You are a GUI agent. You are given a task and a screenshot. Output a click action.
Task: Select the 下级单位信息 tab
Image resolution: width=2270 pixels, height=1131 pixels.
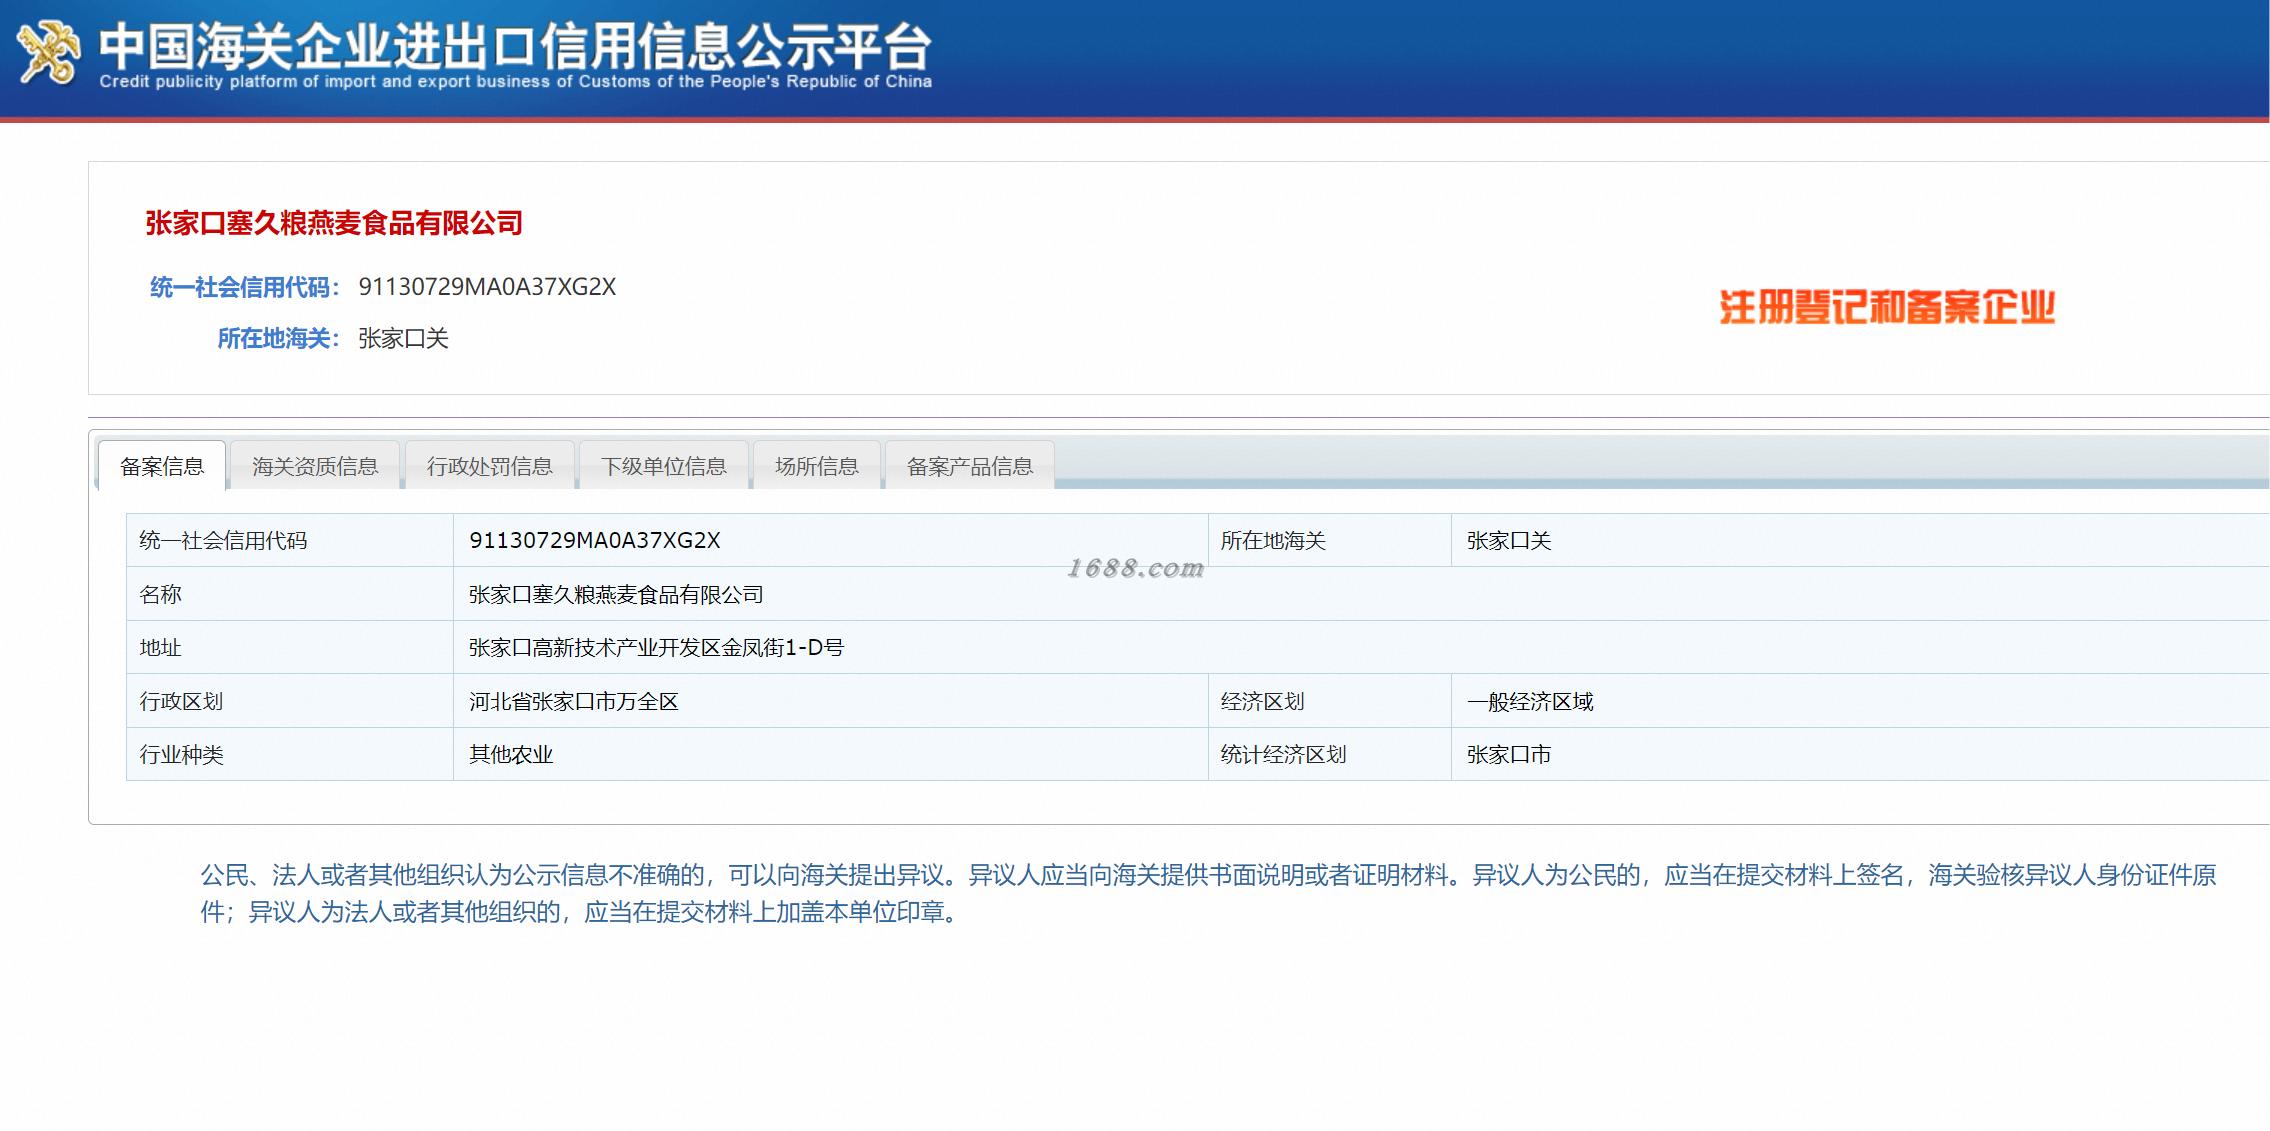663,466
